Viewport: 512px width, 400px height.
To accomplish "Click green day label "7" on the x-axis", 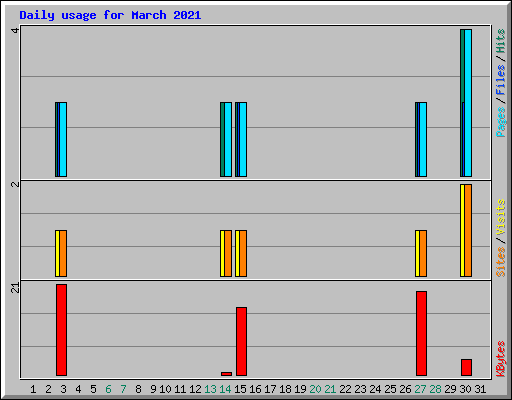I will click(123, 389).
